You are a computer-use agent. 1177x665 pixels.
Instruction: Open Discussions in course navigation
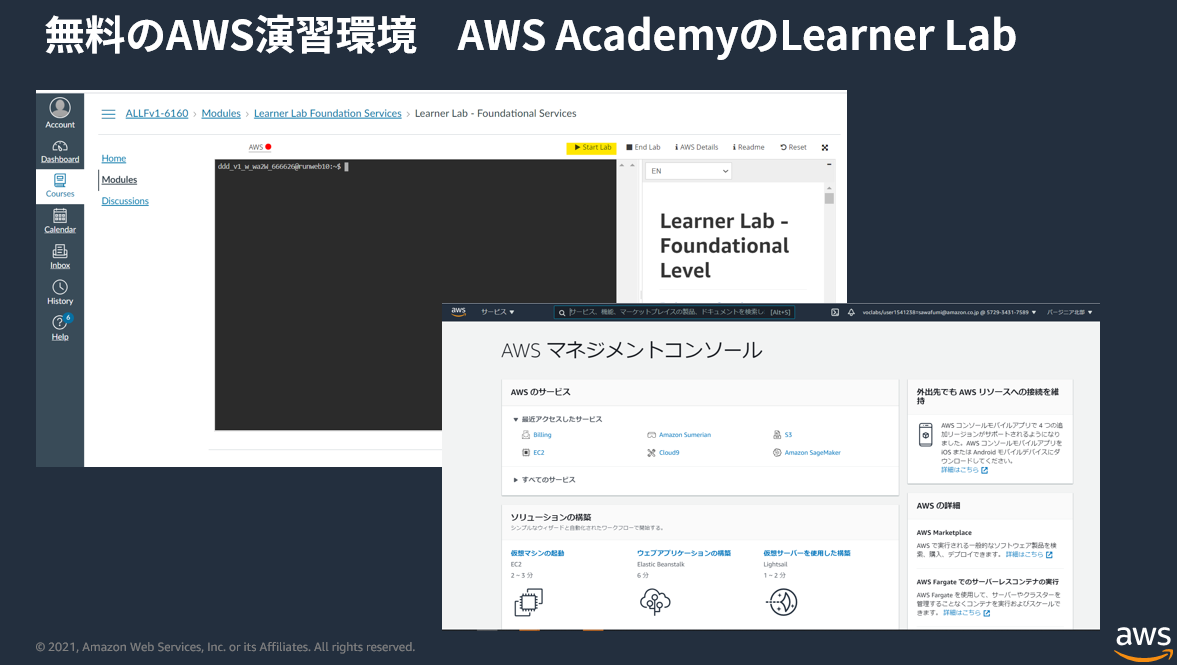pos(125,200)
